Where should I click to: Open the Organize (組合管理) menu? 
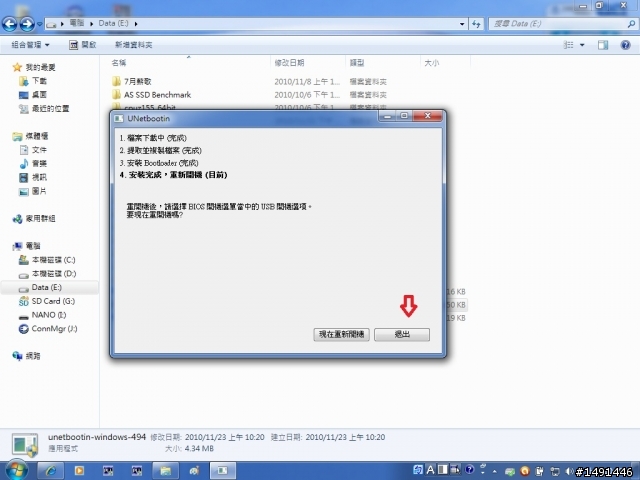[x=31, y=44]
